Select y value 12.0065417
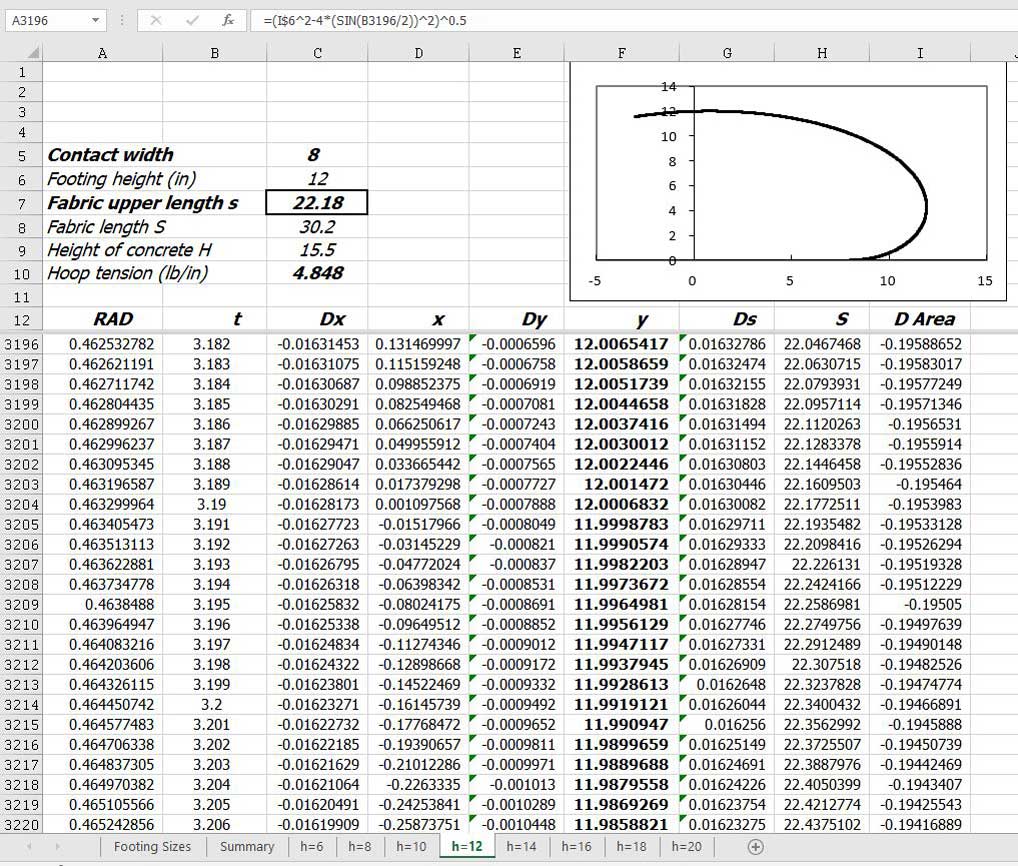The image size is (1018, 866). [622, 344]
